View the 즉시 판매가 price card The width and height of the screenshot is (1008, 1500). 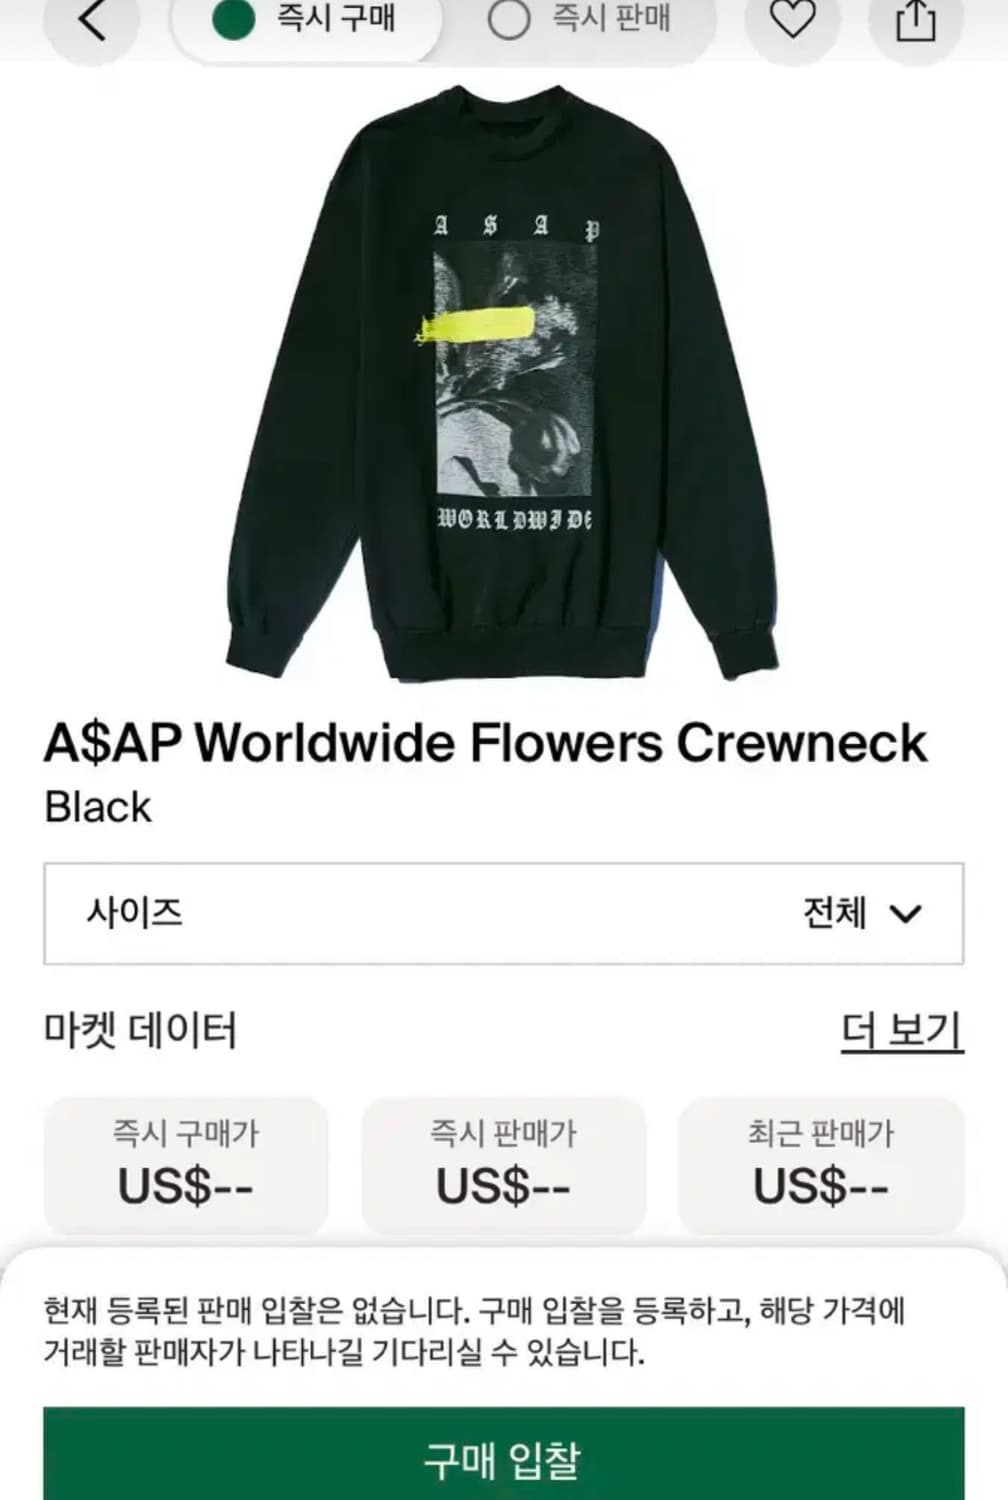[504, 1165]
